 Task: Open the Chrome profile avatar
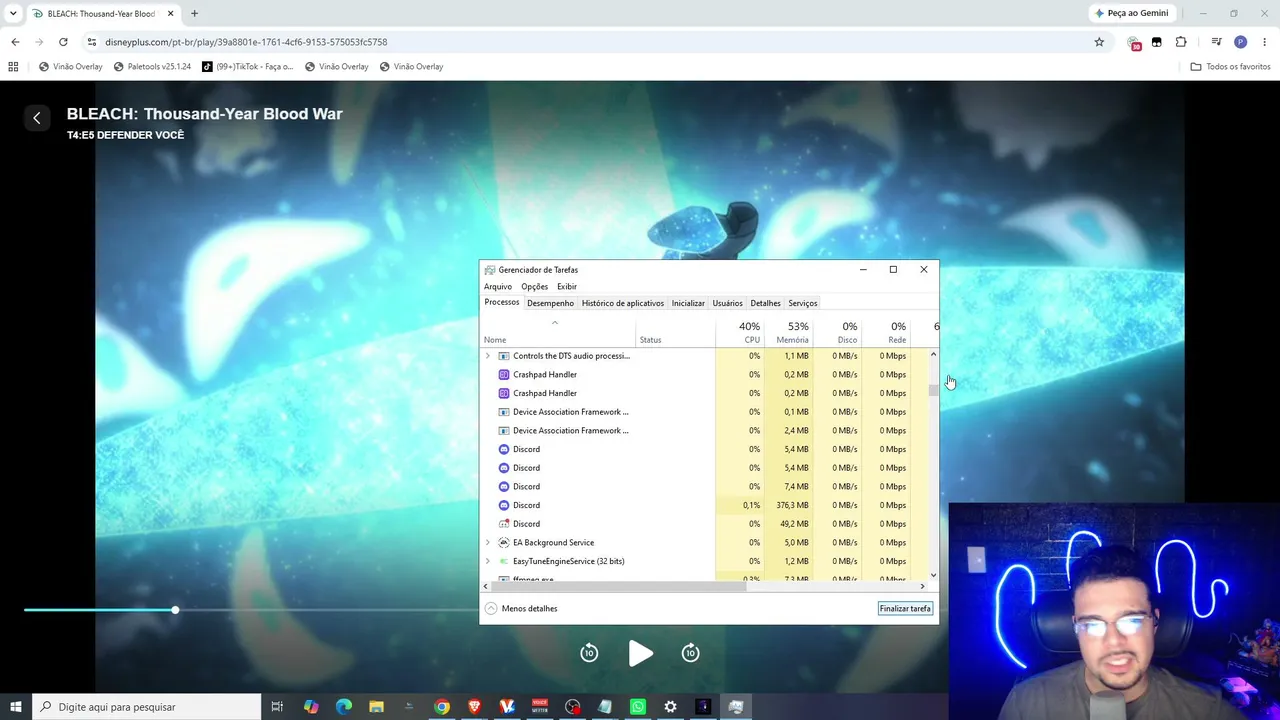point(1240,42)
